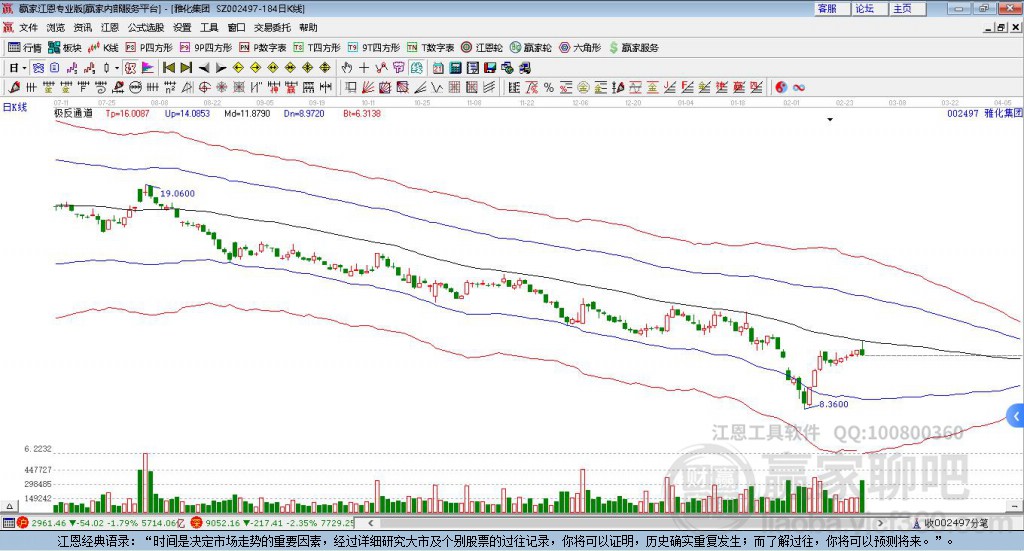This screenshot has width=1024, height=551.
Task: Open the 六角形 hexagon tool
Action: pyautogui.click(x=580, y=48)
